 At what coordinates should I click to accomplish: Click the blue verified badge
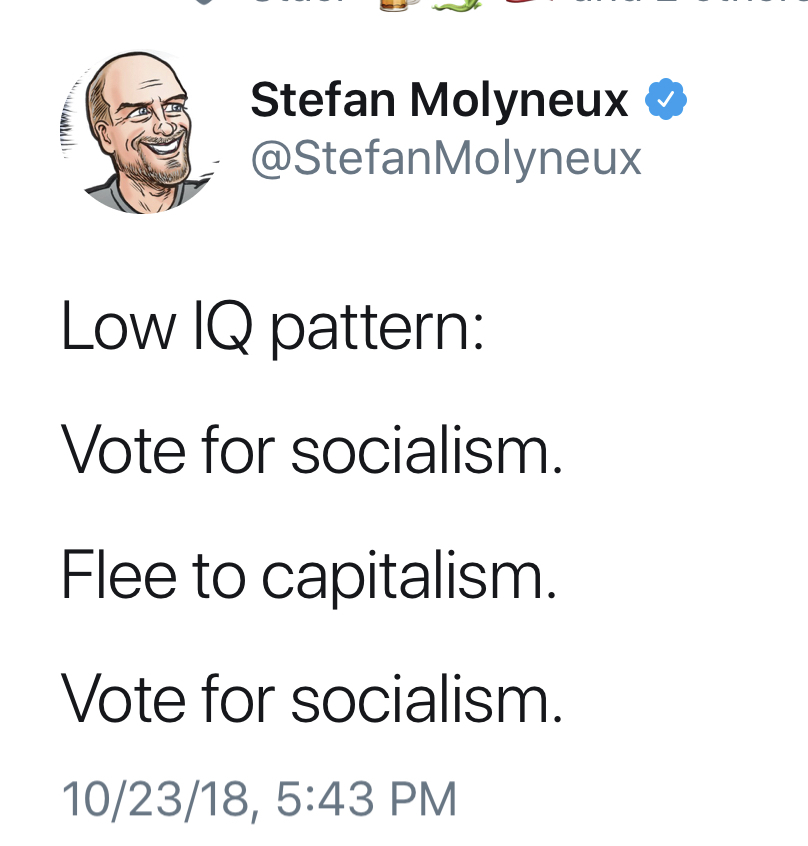pos(666,99)
